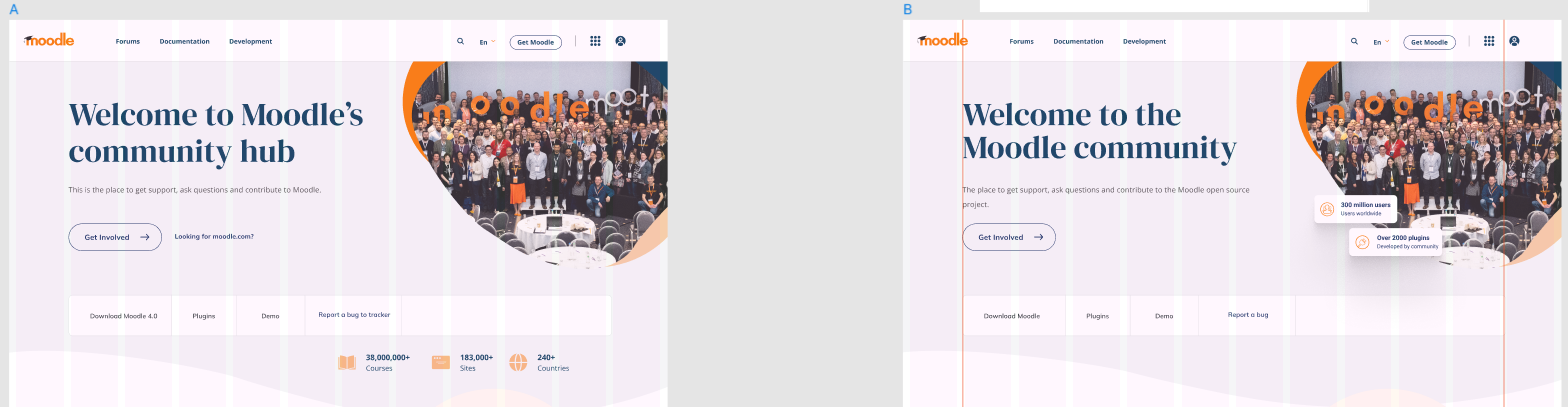Viewport: 1568px width, 407px height.
Task: Click the user profile icon in frame A
Action: tap(621, 41)
